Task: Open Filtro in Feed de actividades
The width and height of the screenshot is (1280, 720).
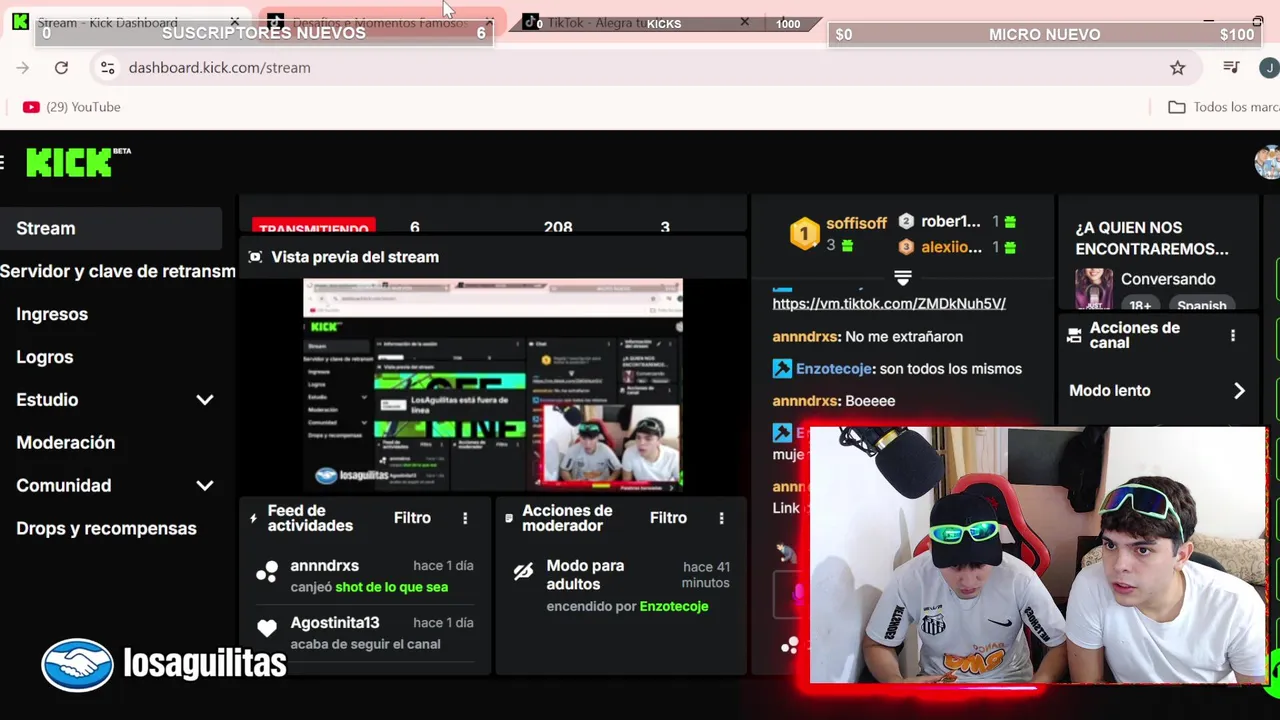Action: [x=412, y=518]
